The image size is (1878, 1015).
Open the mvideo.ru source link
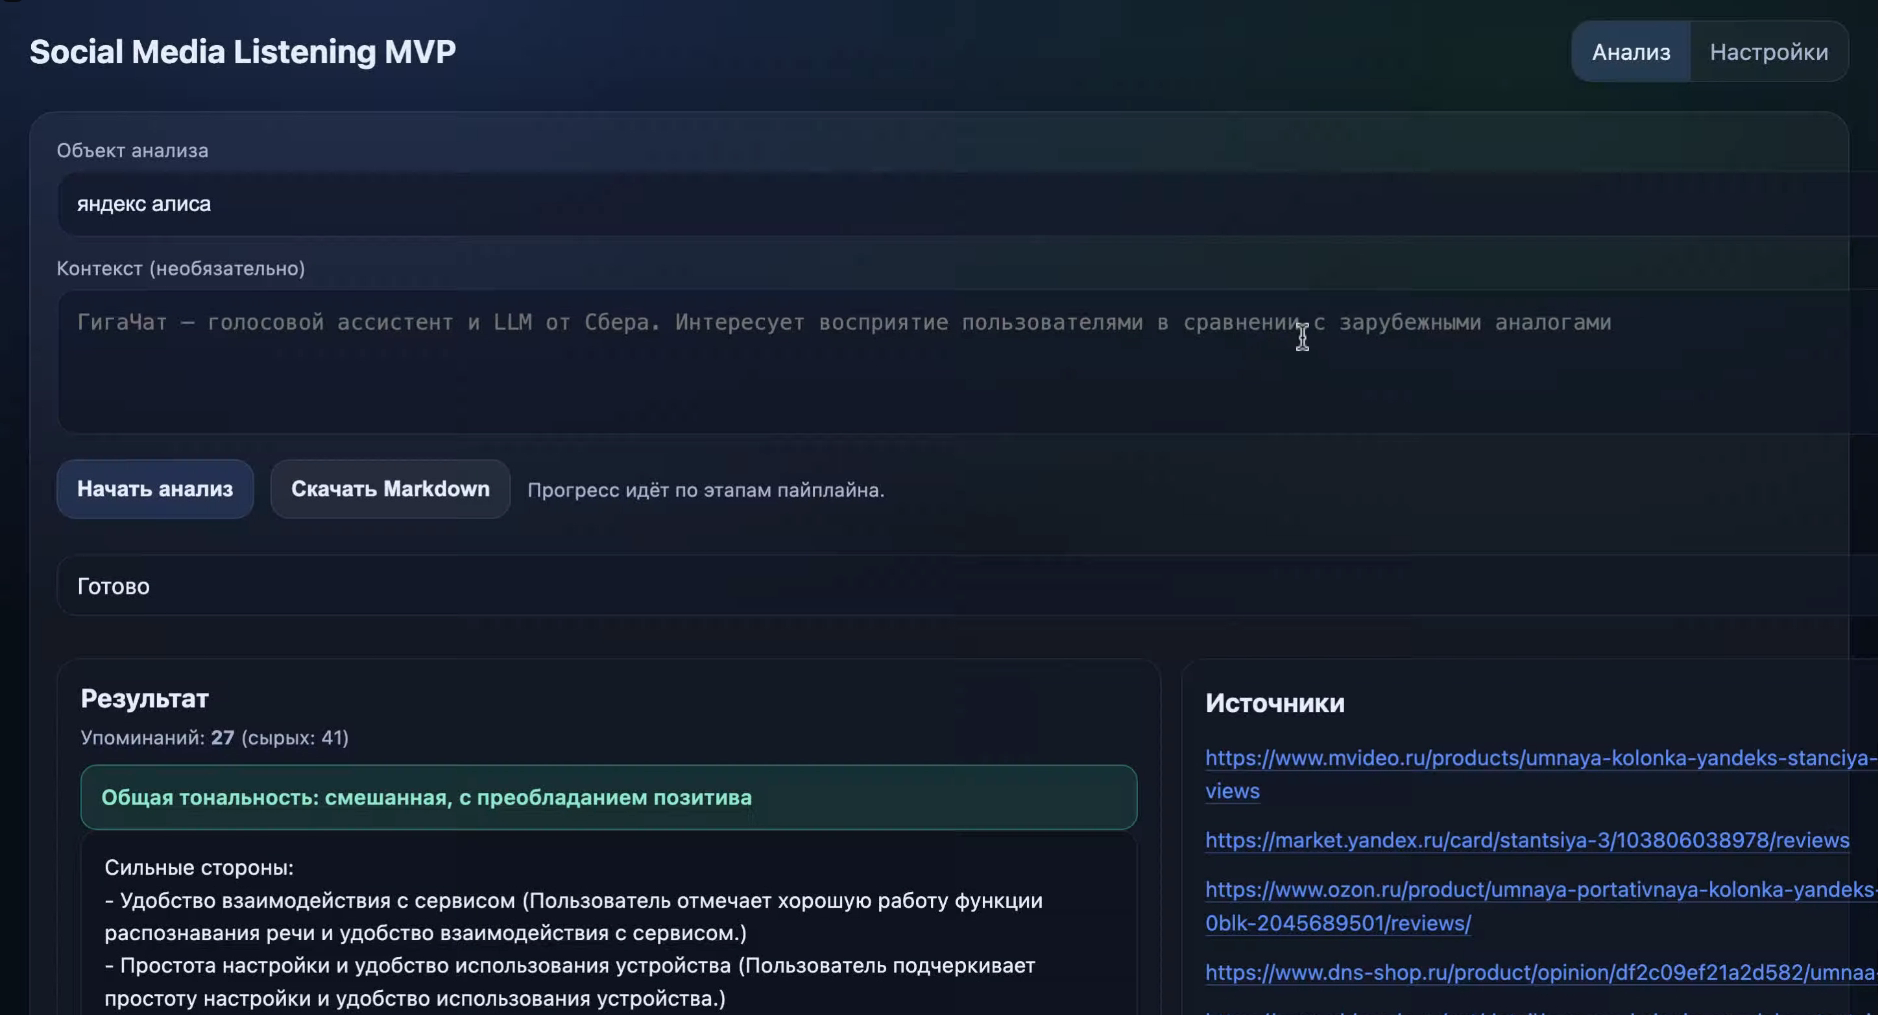1541,774
